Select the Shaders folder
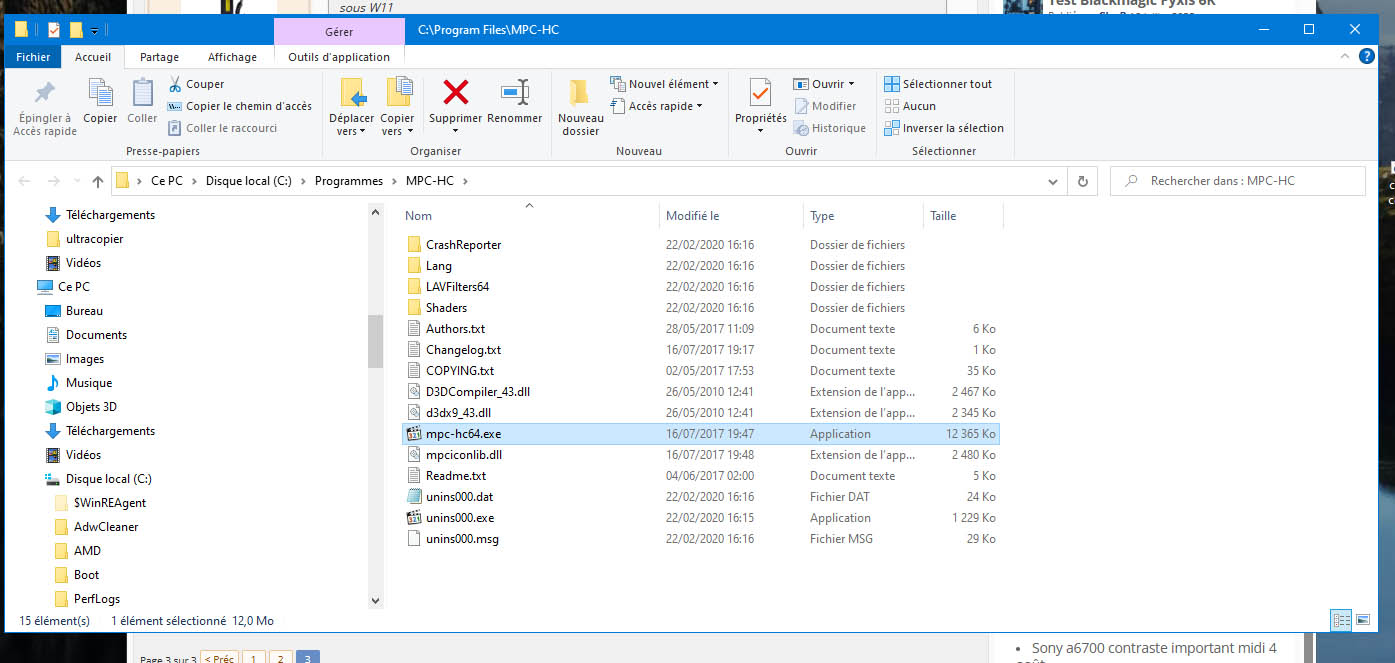Screen dimensions: 1395x663 click(446, 308)
